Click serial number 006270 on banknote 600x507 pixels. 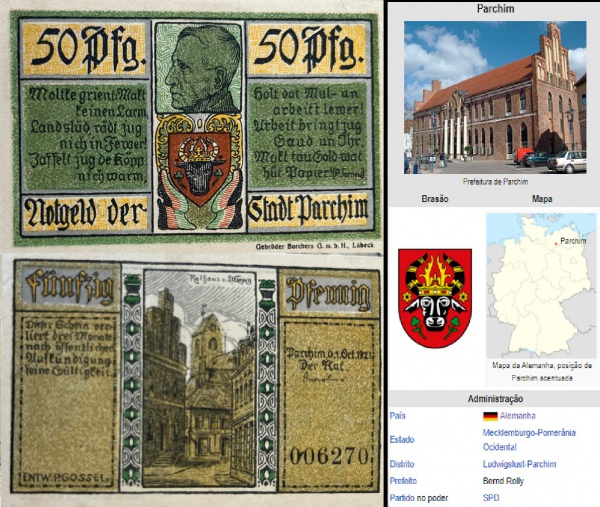tap(330, 456)
